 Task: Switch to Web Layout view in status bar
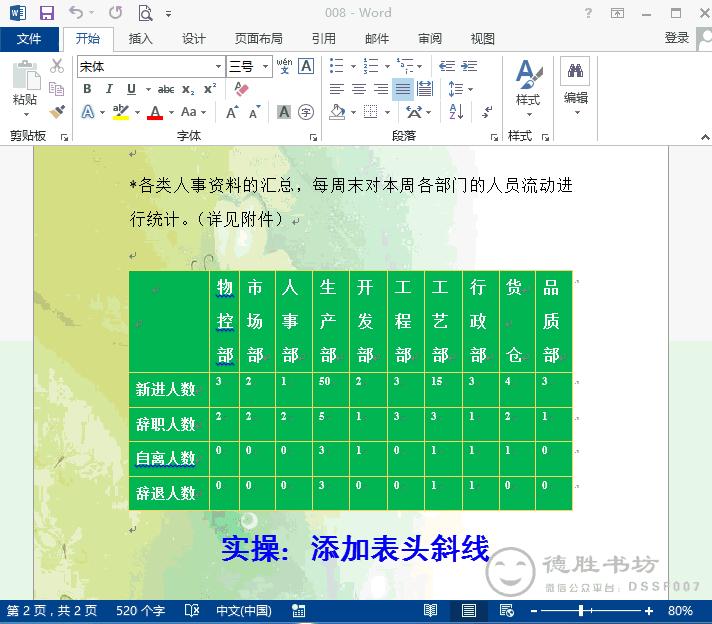(506, 611)
